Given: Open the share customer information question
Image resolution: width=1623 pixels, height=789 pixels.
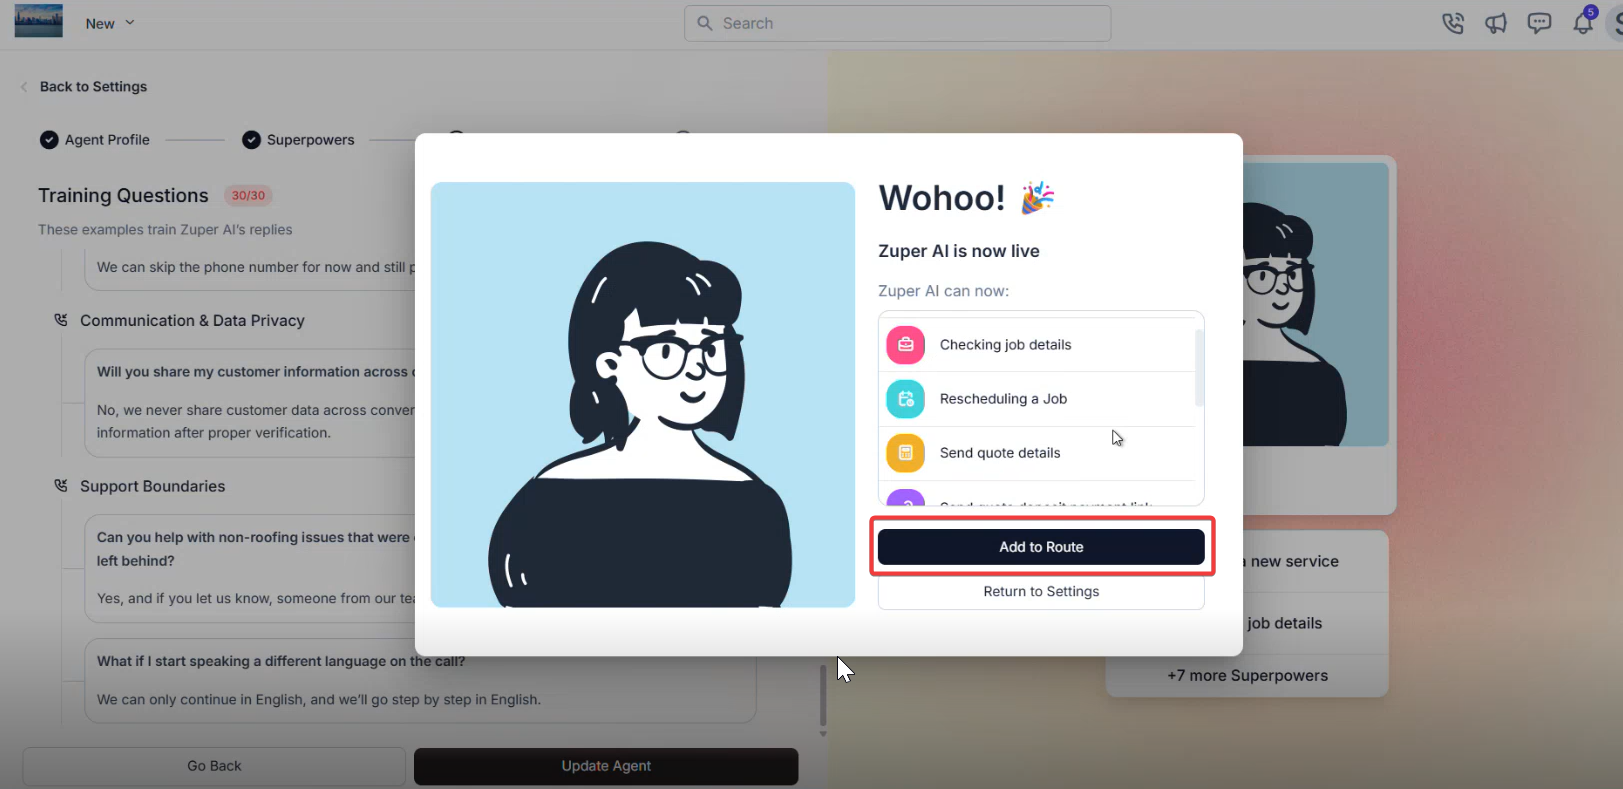Looking at the screenshot, I should click(250, 403).
